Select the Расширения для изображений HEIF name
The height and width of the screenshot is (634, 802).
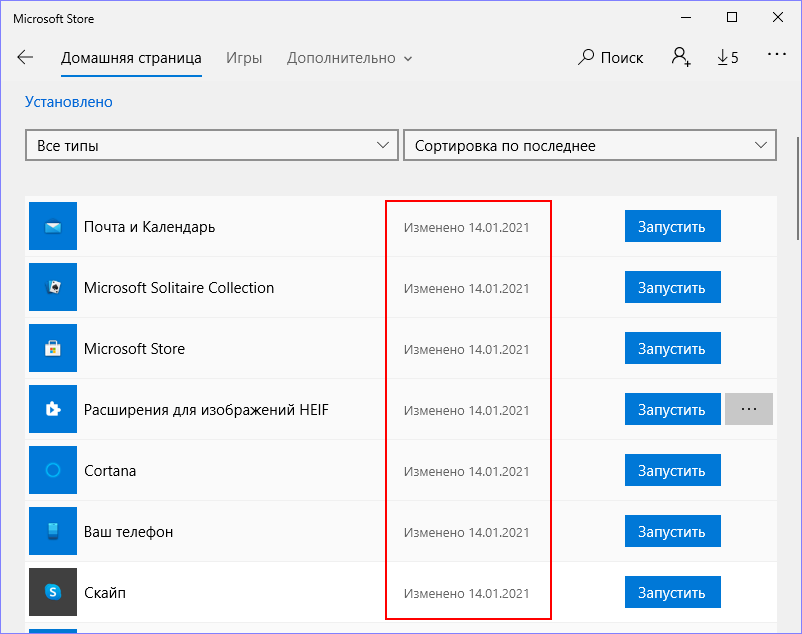tap(206, 410)
